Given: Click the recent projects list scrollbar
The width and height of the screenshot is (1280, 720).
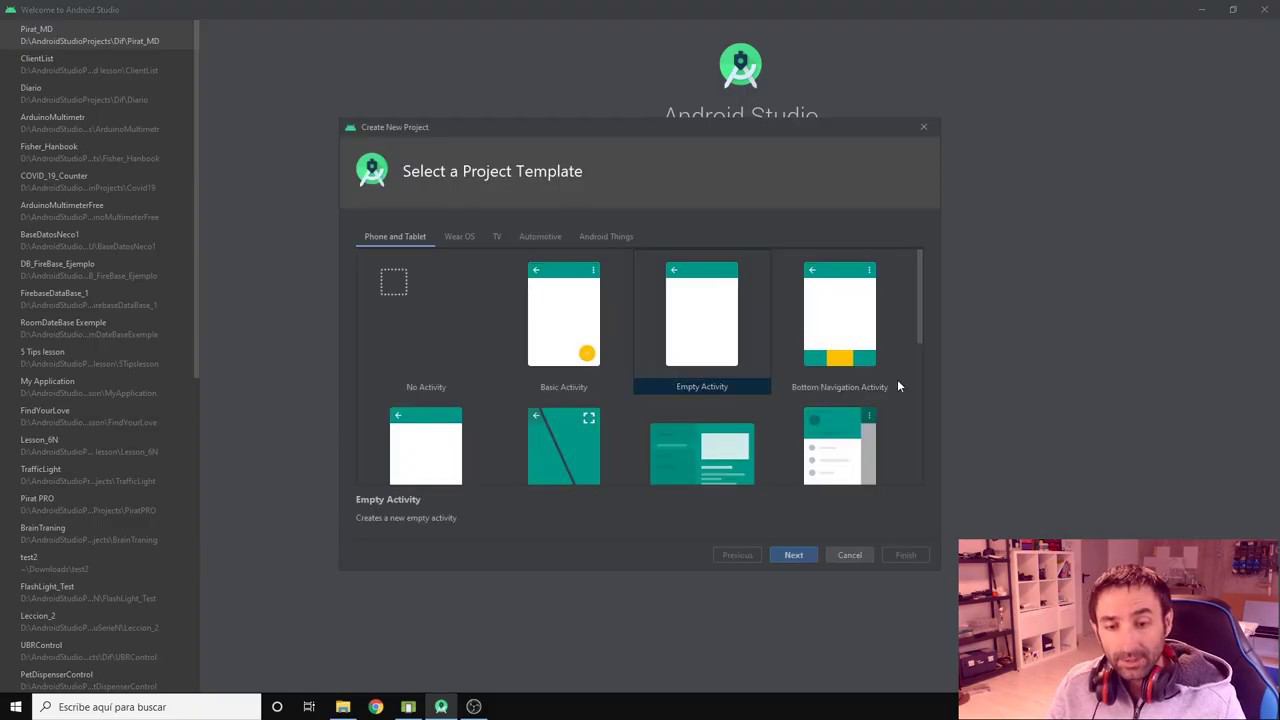Looking at the screenshot, I should click(197, 200).
